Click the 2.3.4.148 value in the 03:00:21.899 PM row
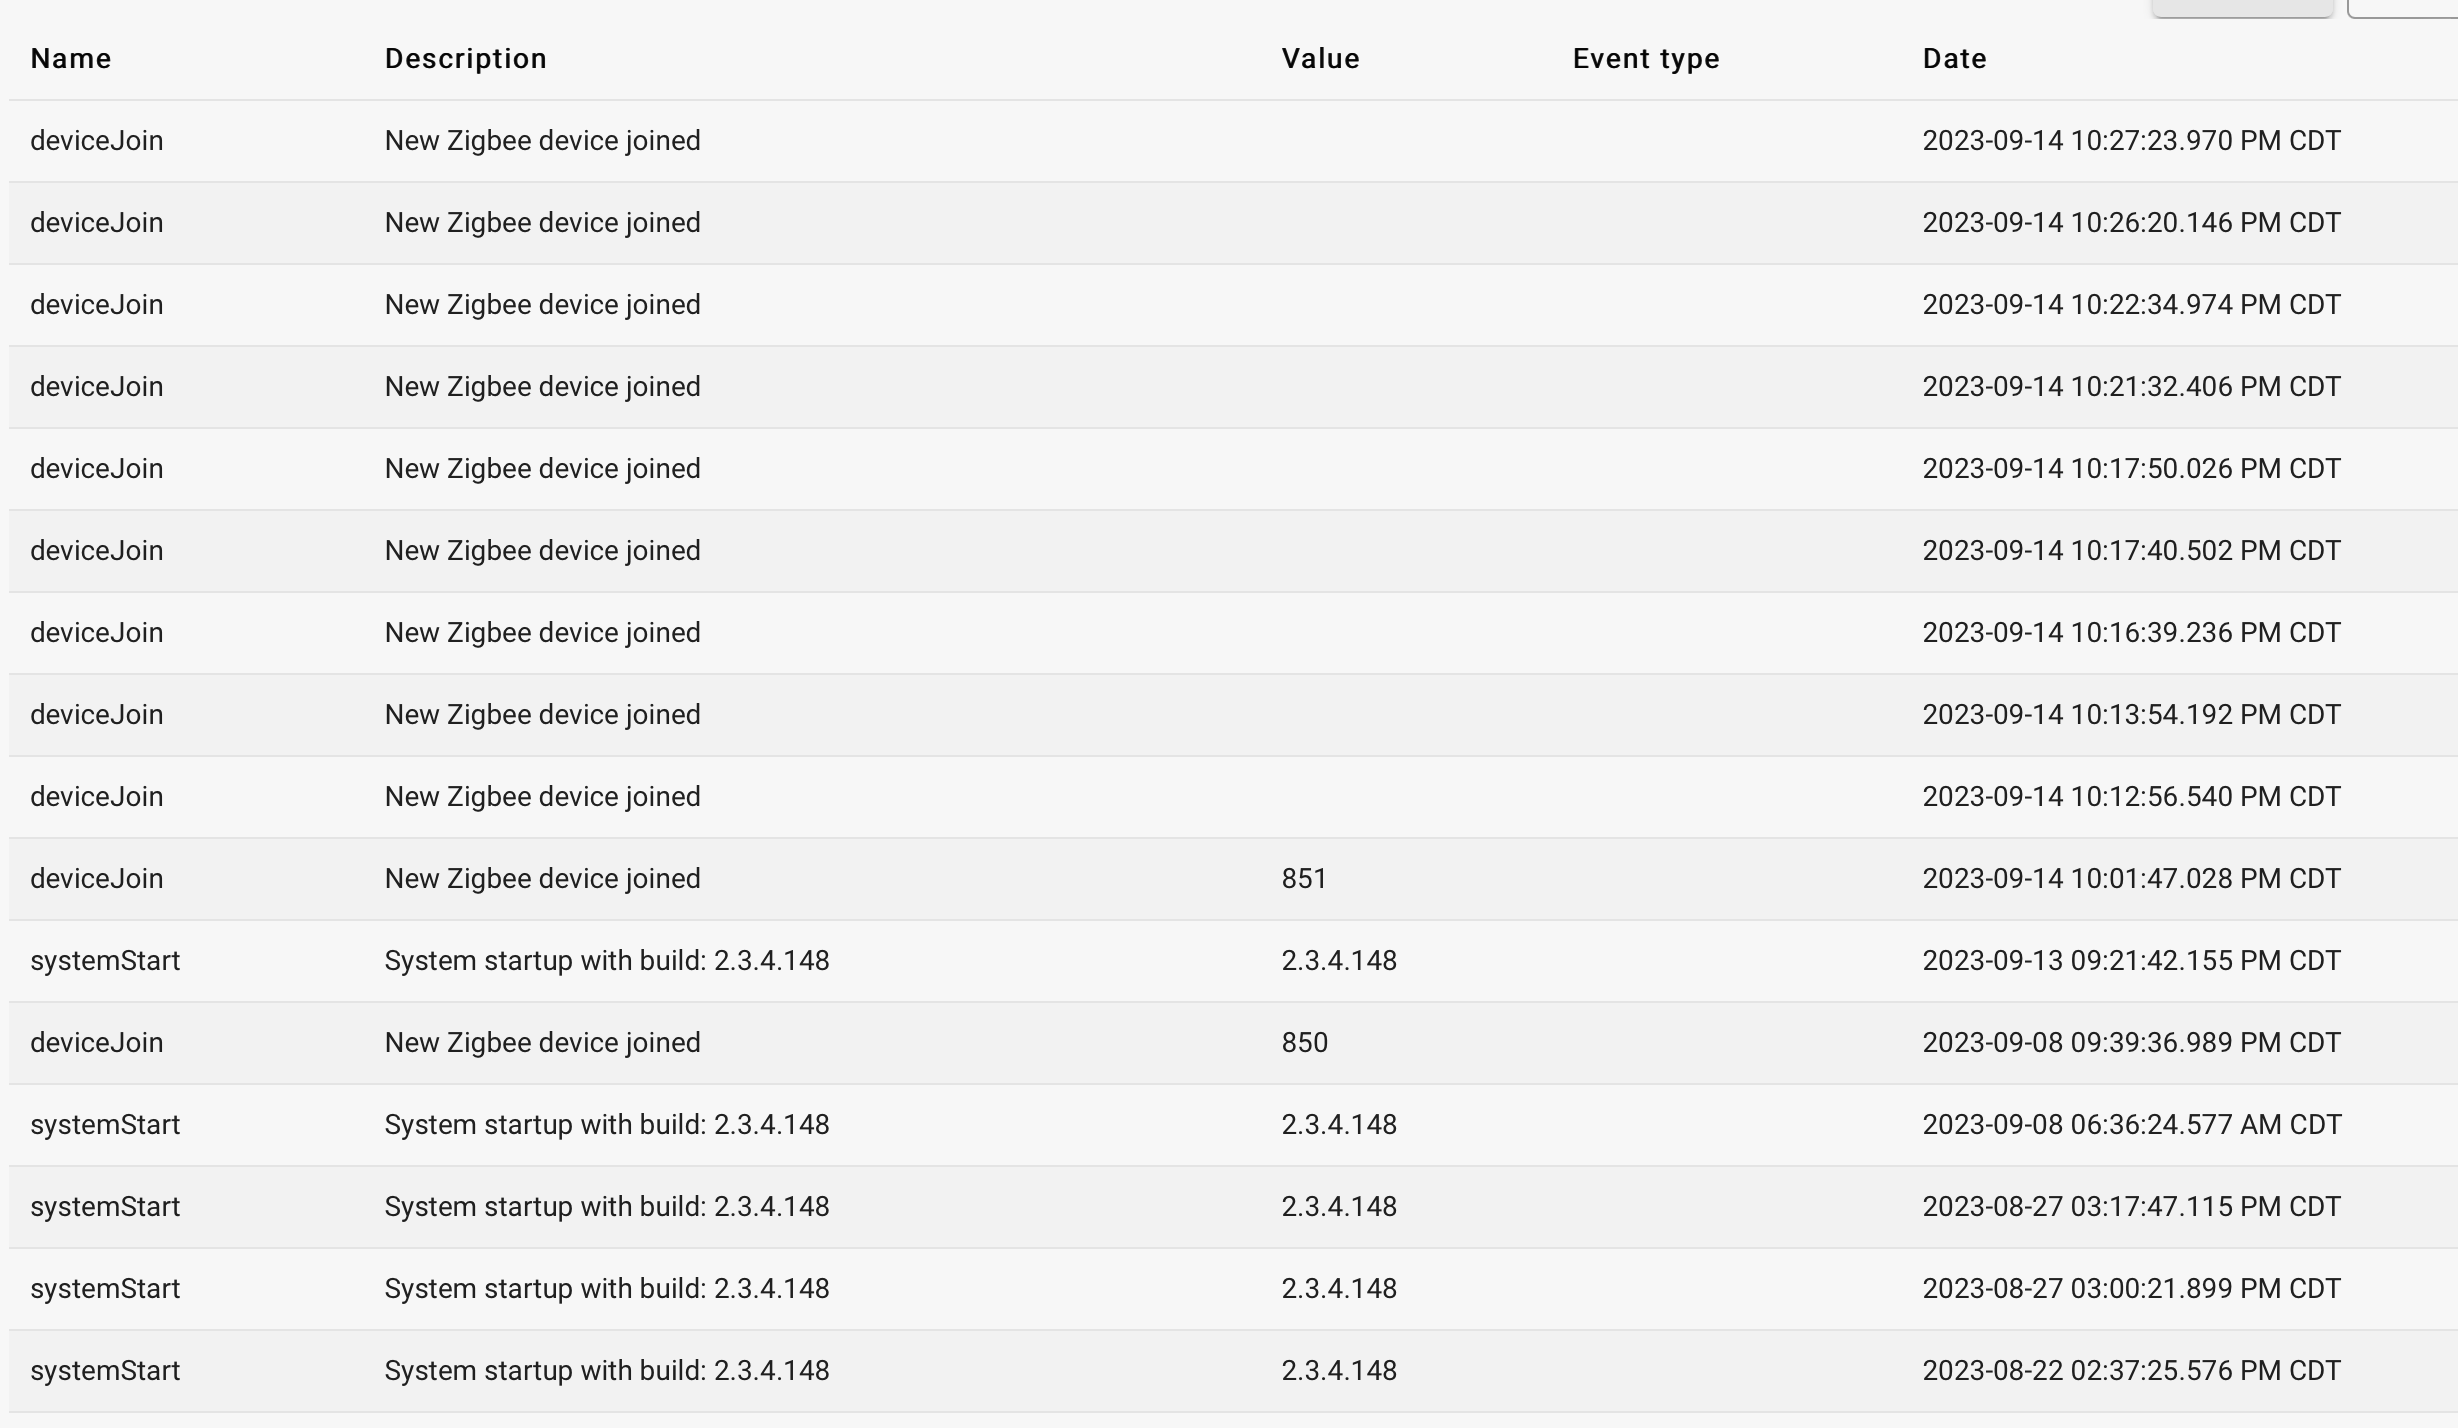The image size is (2458, 1428). click(x=1339, y=1289)
